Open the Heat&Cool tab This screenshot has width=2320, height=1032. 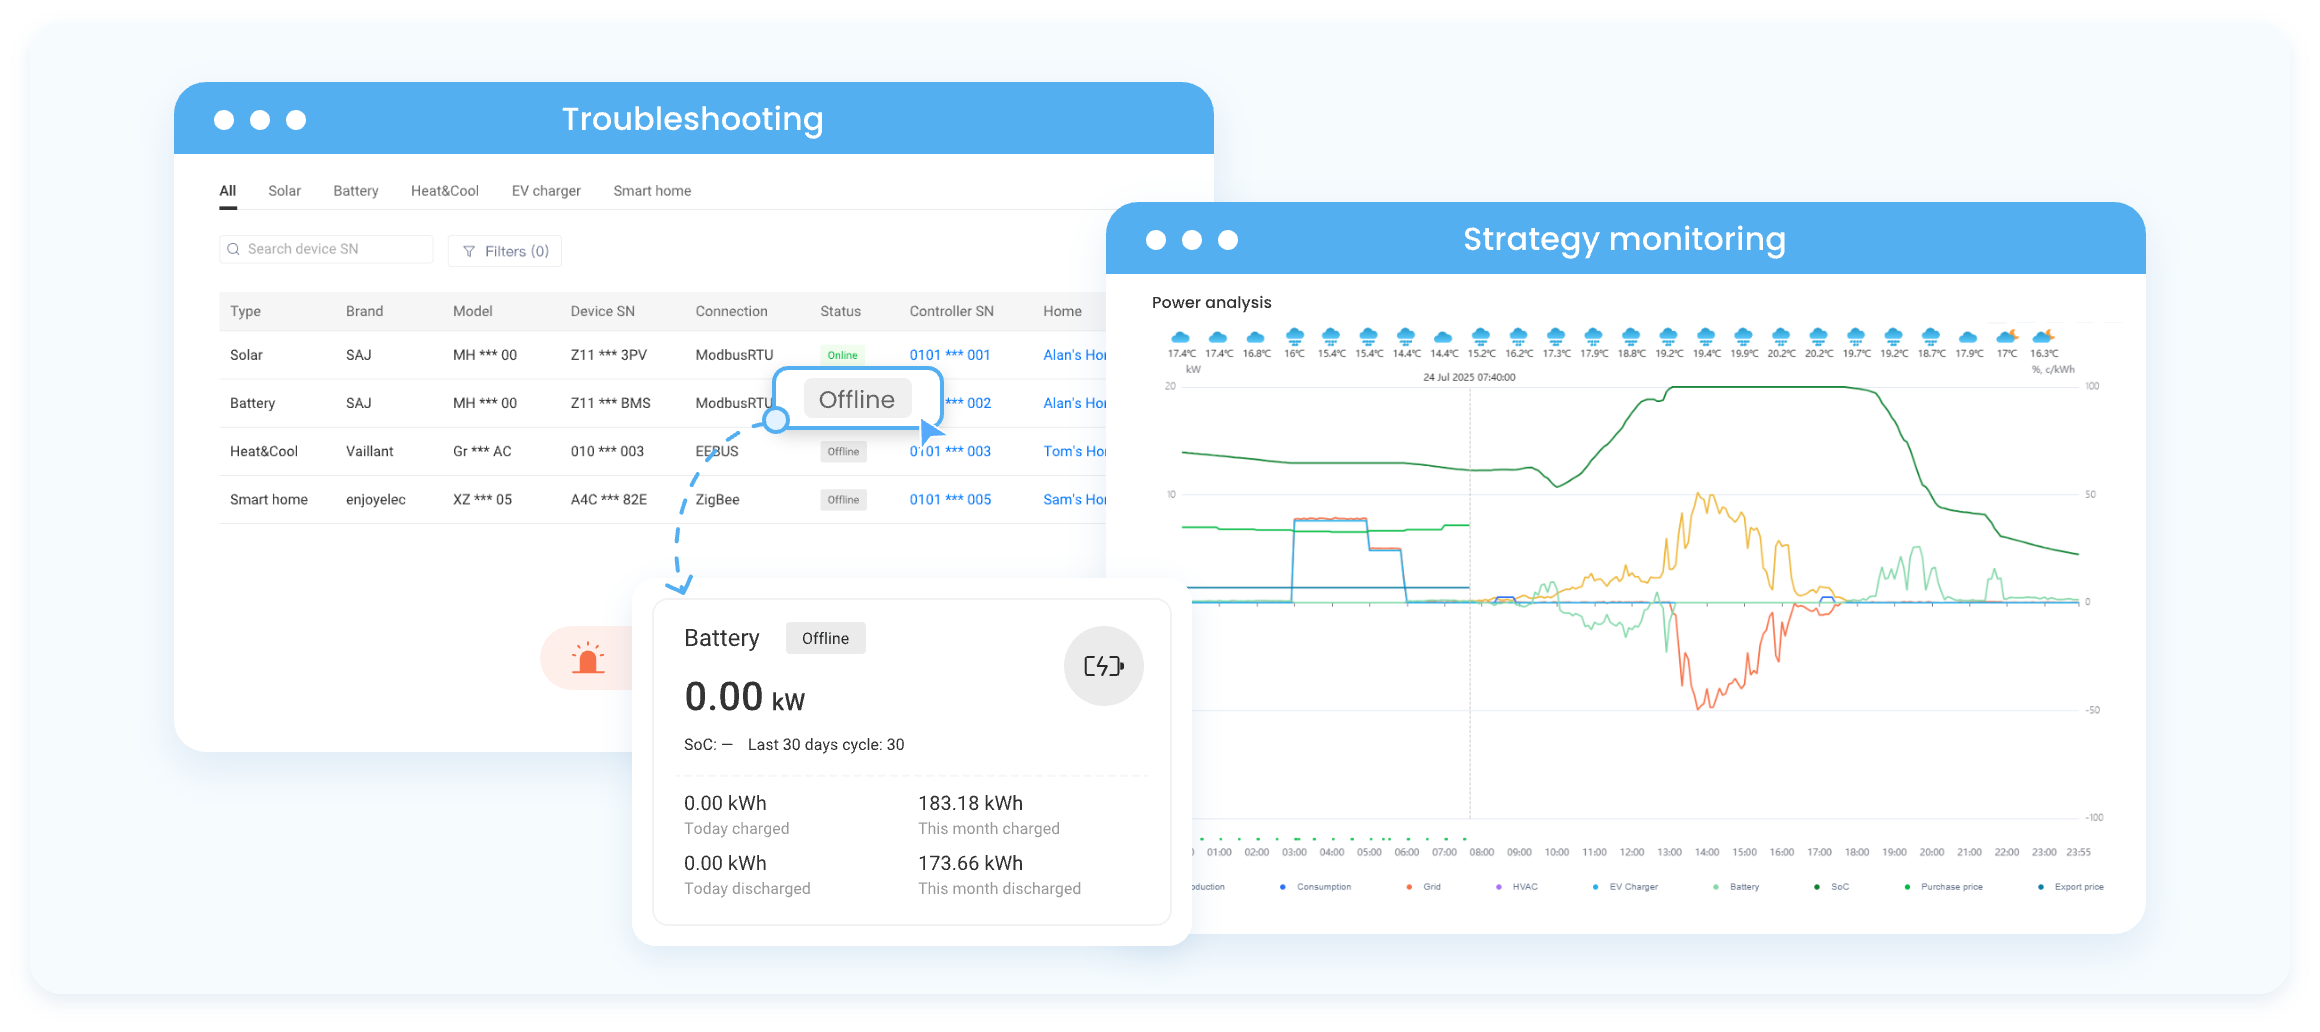(x=444, y=191)
